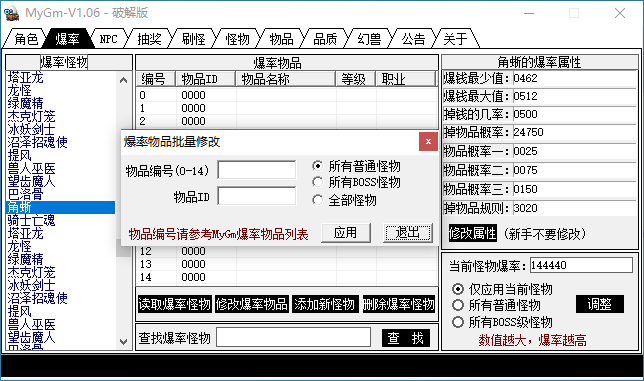Select the highlighted 角蜥 list entry
The image size is (644, 381).
pos(61,207)
